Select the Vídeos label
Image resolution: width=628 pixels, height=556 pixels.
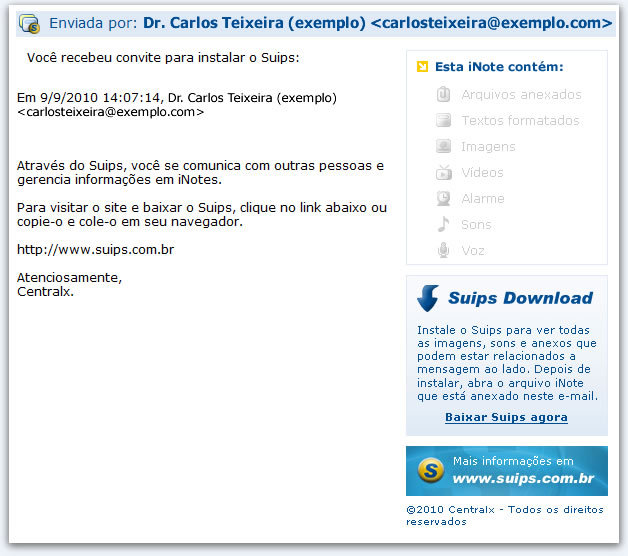[482, 172]
